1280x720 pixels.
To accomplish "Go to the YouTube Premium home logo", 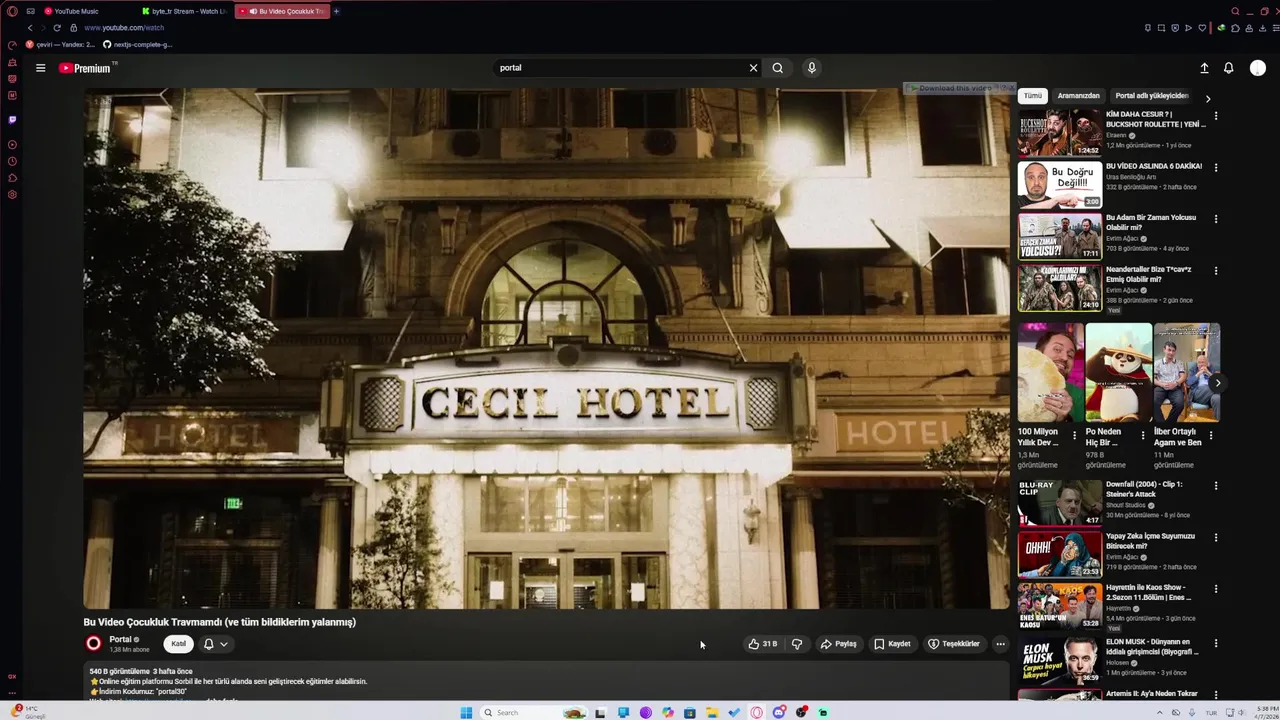I will click(x=84, y=68).
